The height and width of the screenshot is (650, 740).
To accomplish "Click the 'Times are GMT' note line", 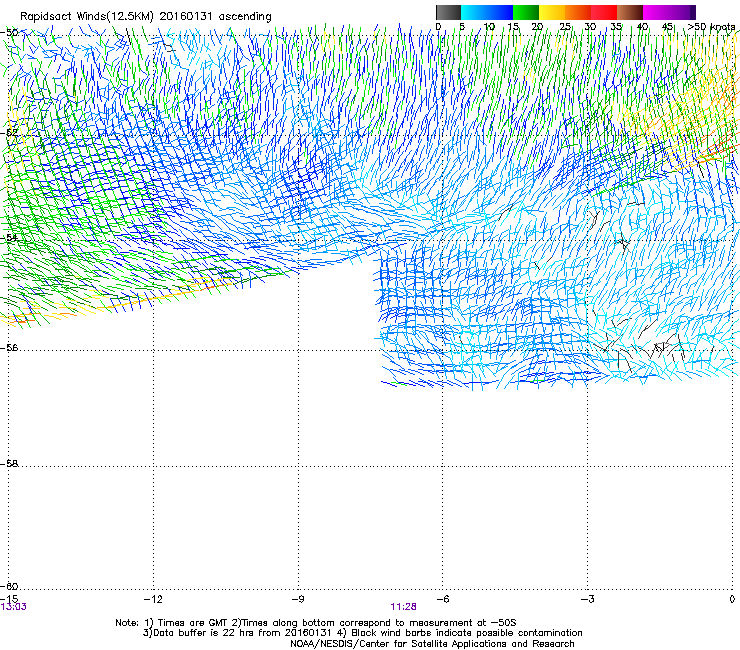I will coord(316,623).
